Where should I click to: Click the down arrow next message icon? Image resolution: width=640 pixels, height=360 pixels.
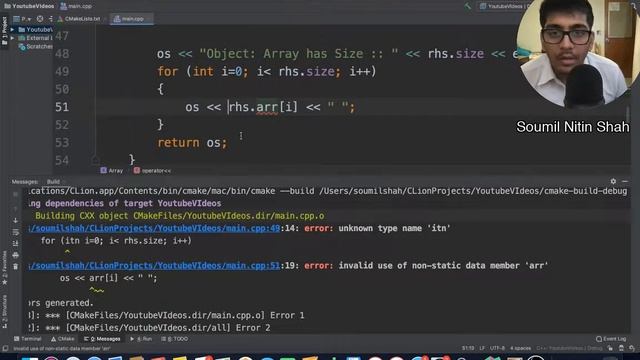click(x=16, y=220)
